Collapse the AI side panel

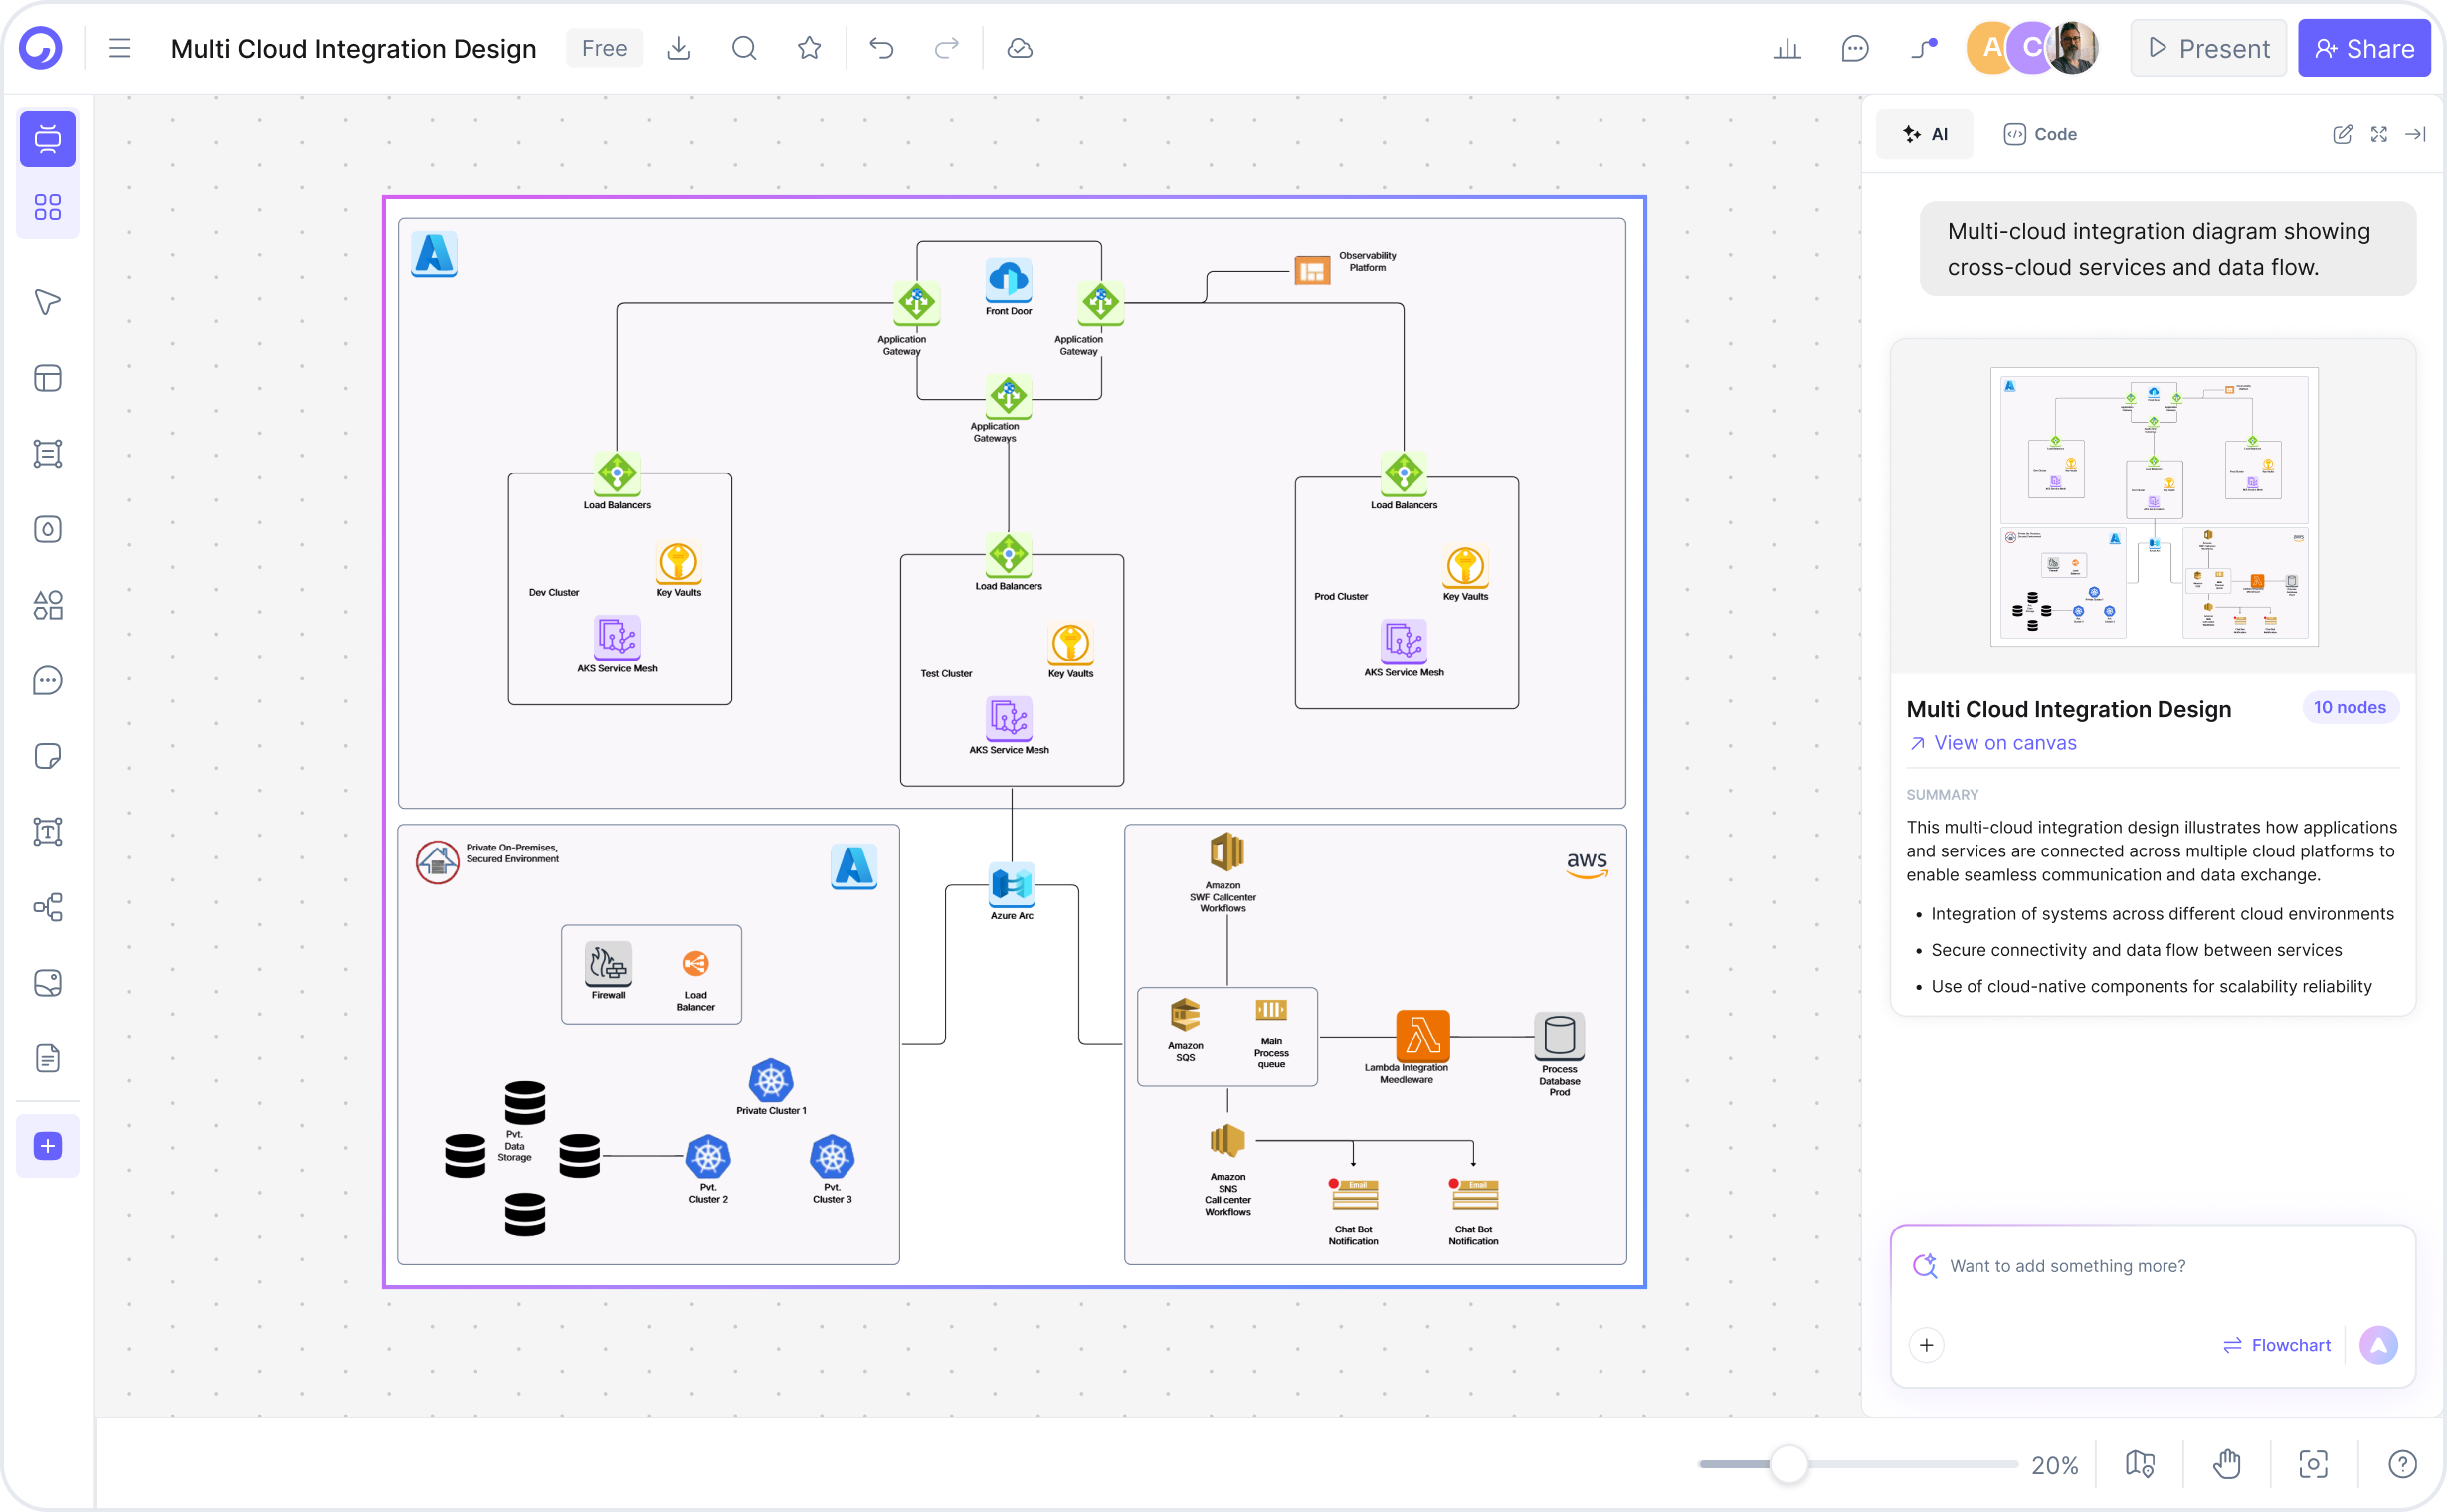click(x=2416, y=134)
